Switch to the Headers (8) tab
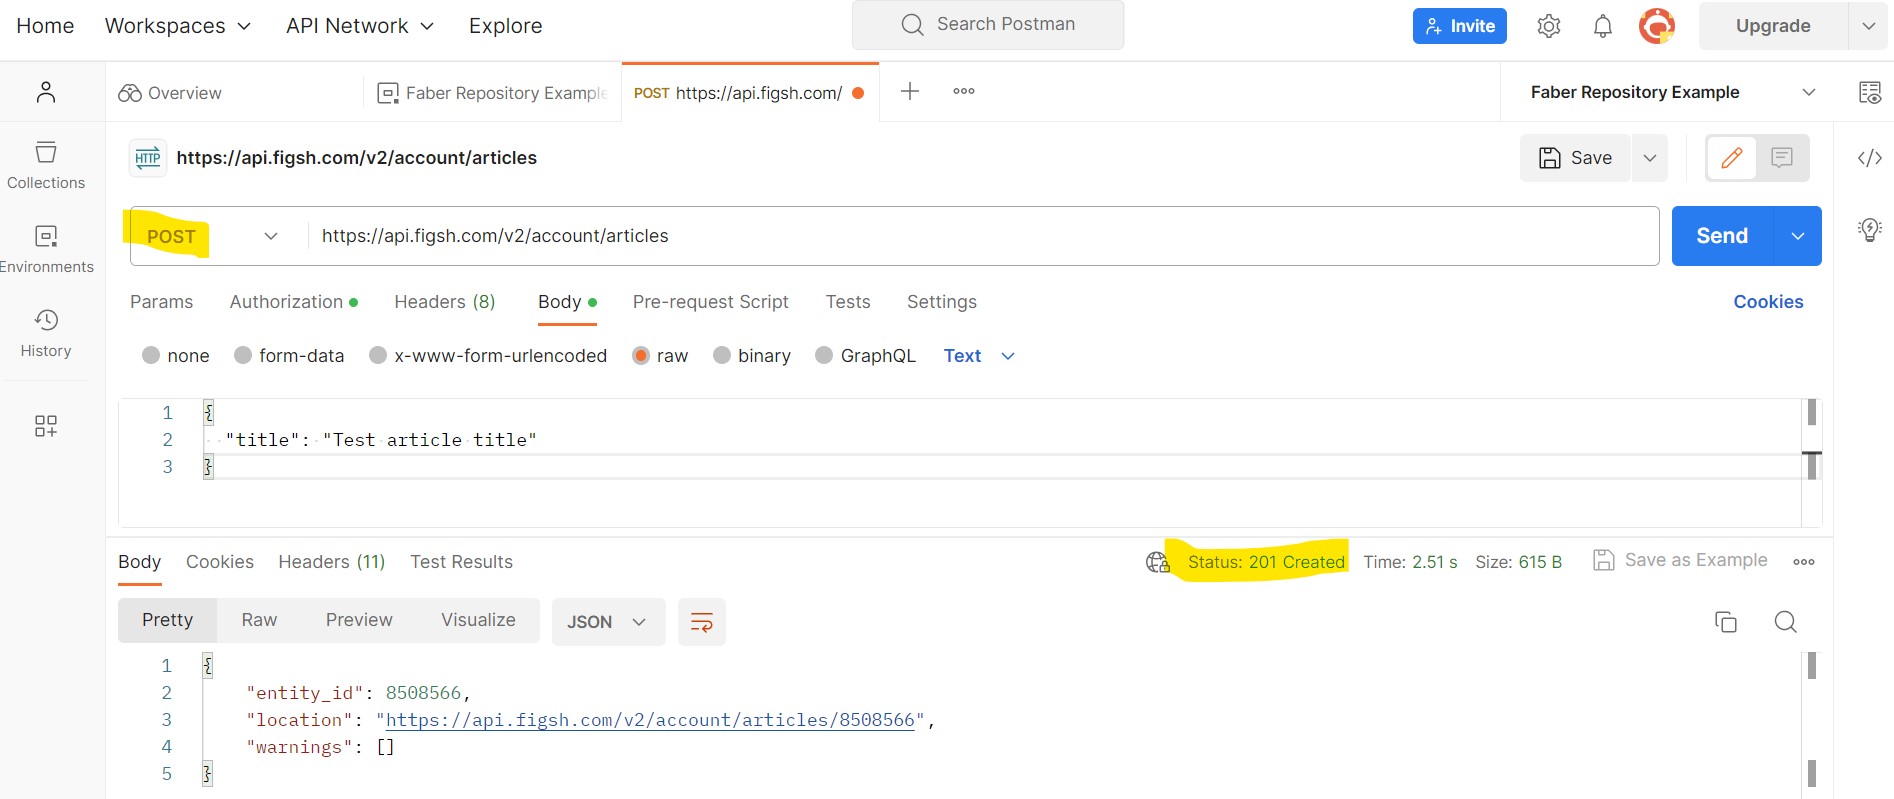The width and height of the screenshot is (1894, 799). tap(445, 302)
